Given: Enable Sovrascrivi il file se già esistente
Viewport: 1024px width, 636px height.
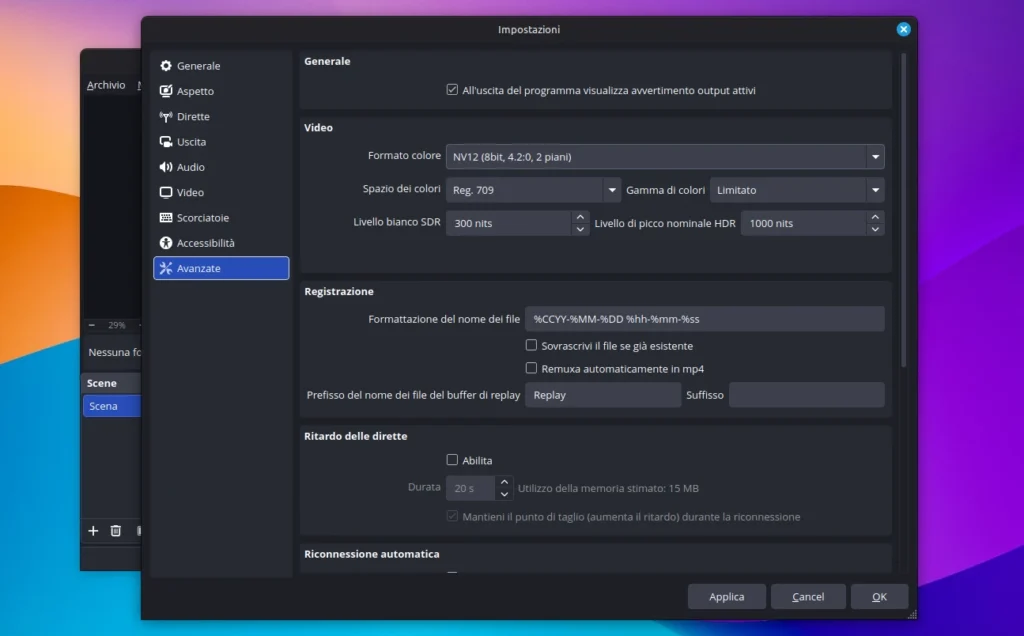Looking at the screenshot, I should tap(532, 346).
